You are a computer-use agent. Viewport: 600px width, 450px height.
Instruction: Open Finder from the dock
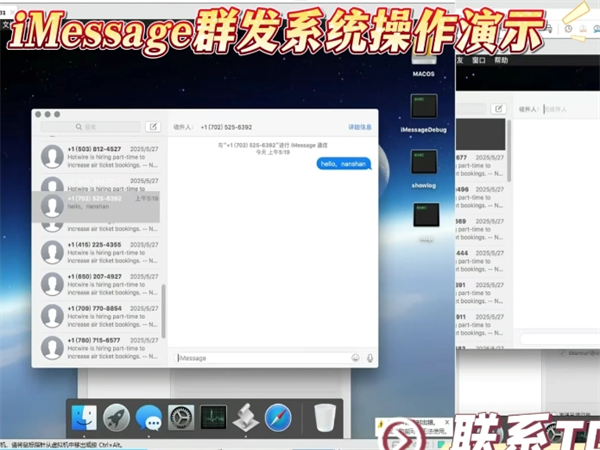click(84, 417)
